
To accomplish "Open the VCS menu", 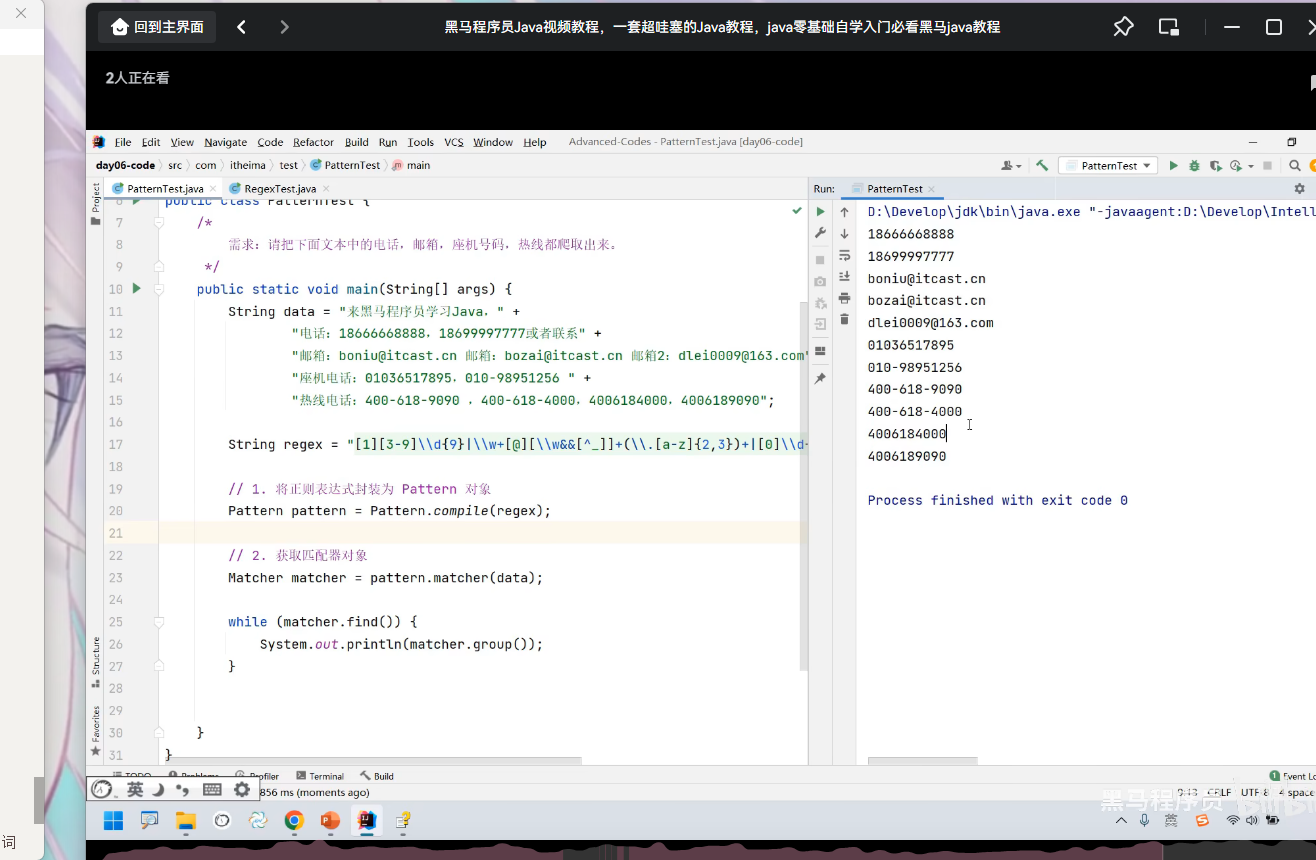I will point(454,142).
